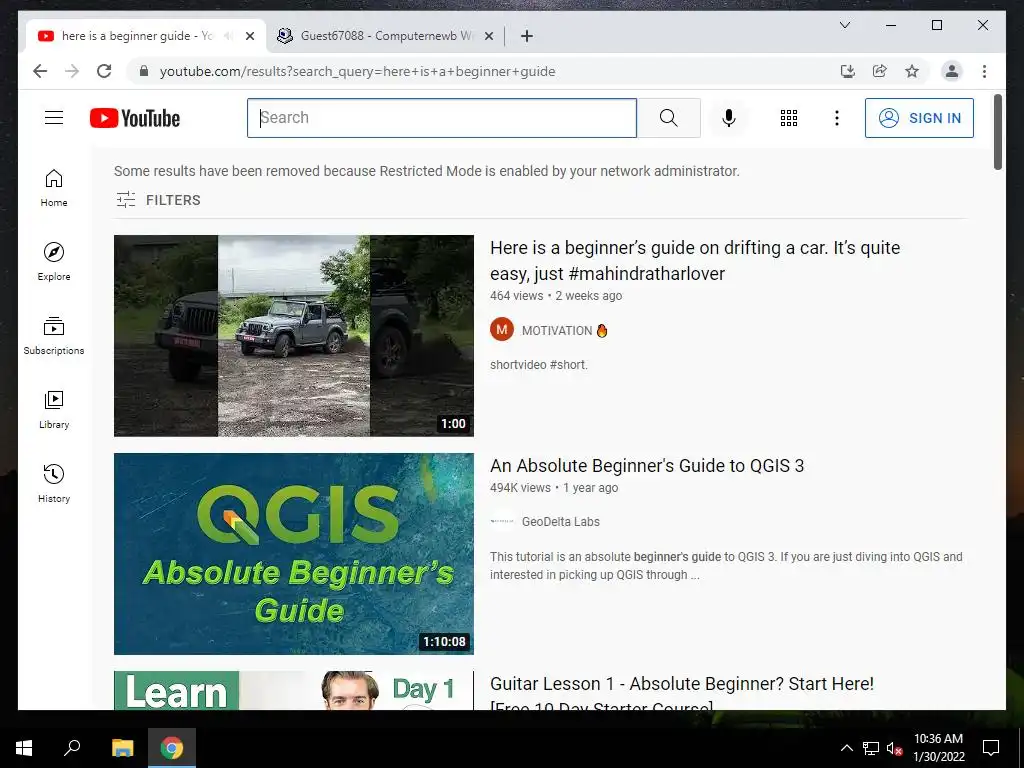The image size is (1024, 768).
Task: Go to Home in the sidebar
Action: coord(54,188)
